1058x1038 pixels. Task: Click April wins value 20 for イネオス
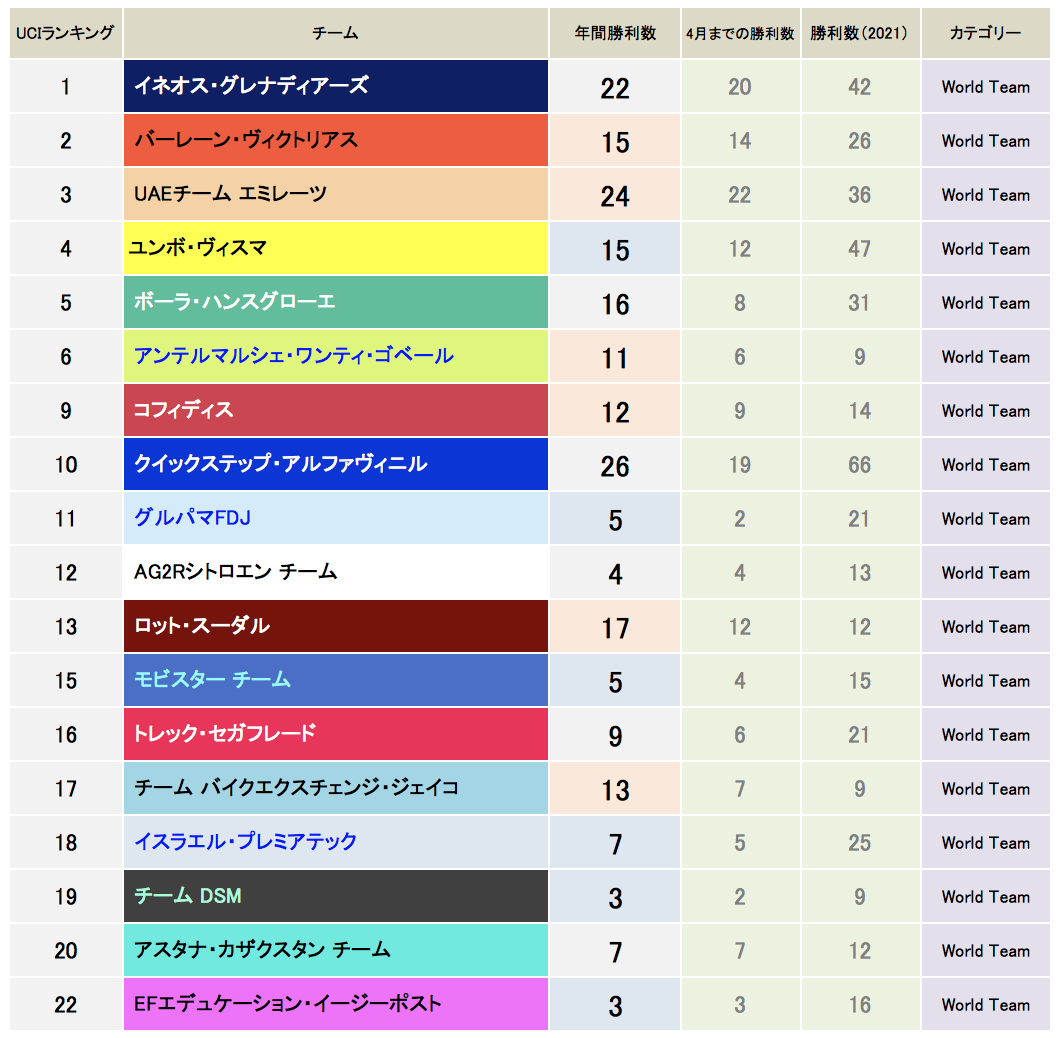tap(740, 87)
